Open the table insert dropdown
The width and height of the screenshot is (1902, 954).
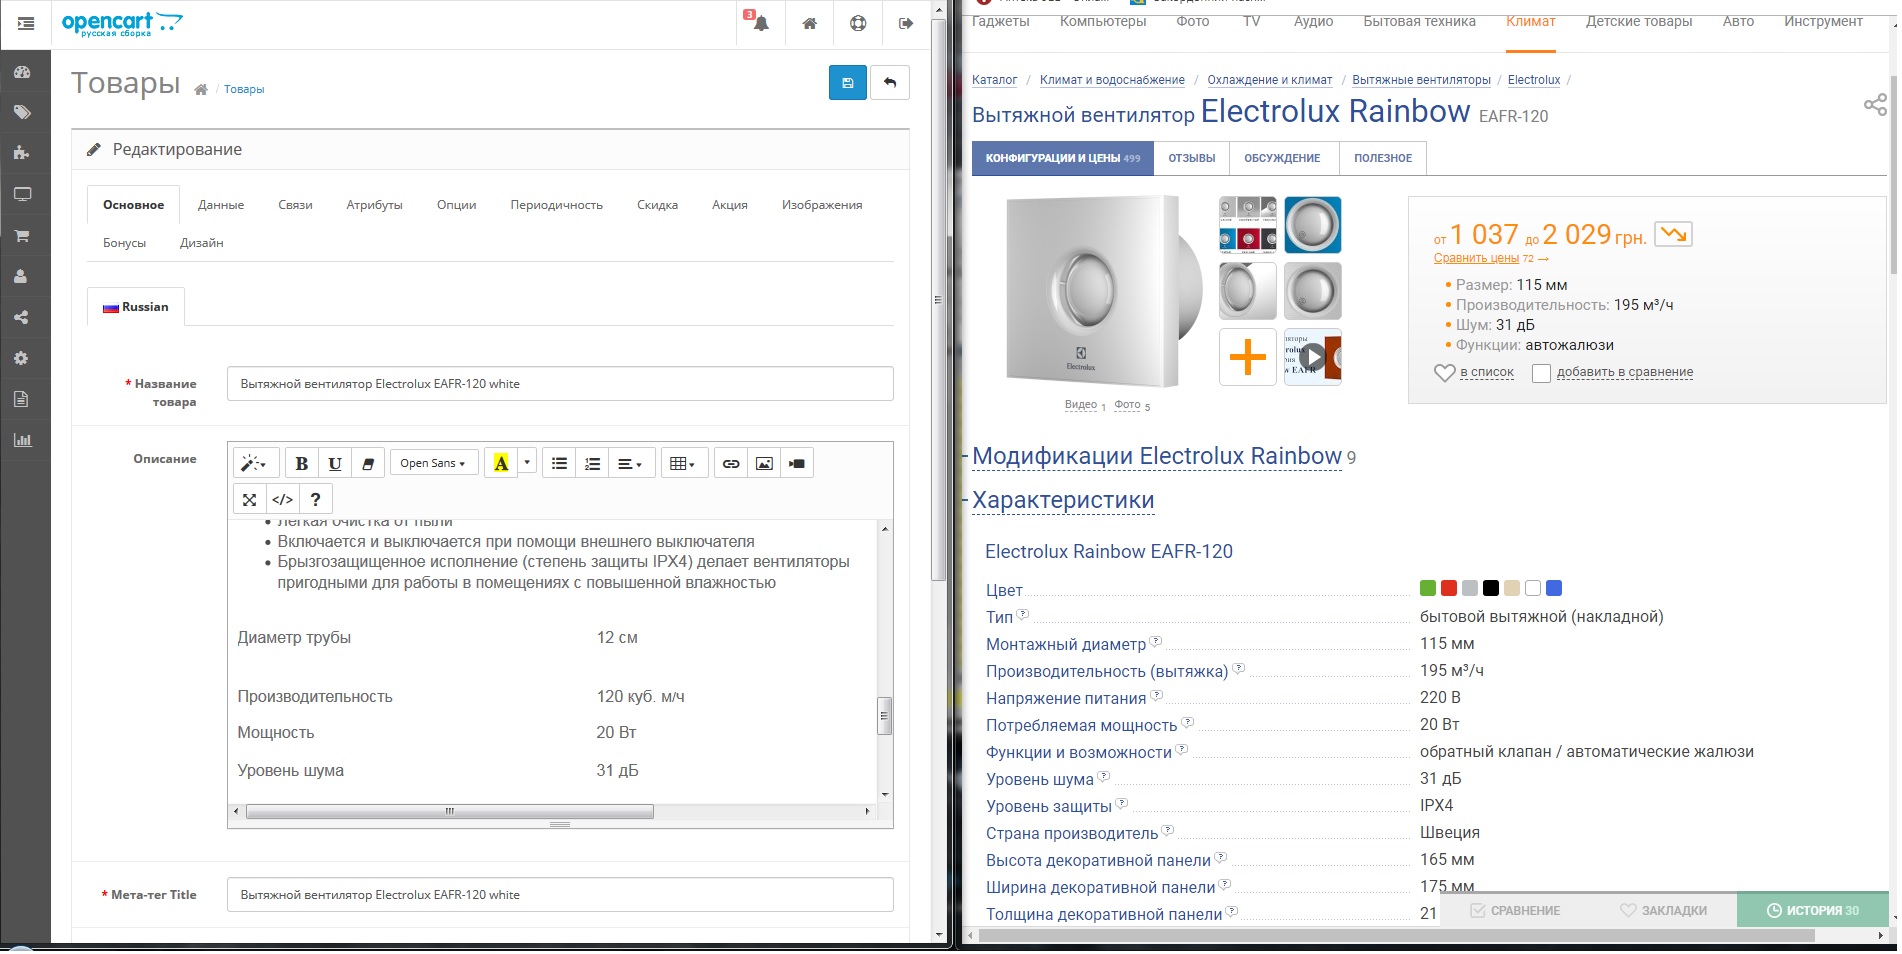tap(683, 463)
